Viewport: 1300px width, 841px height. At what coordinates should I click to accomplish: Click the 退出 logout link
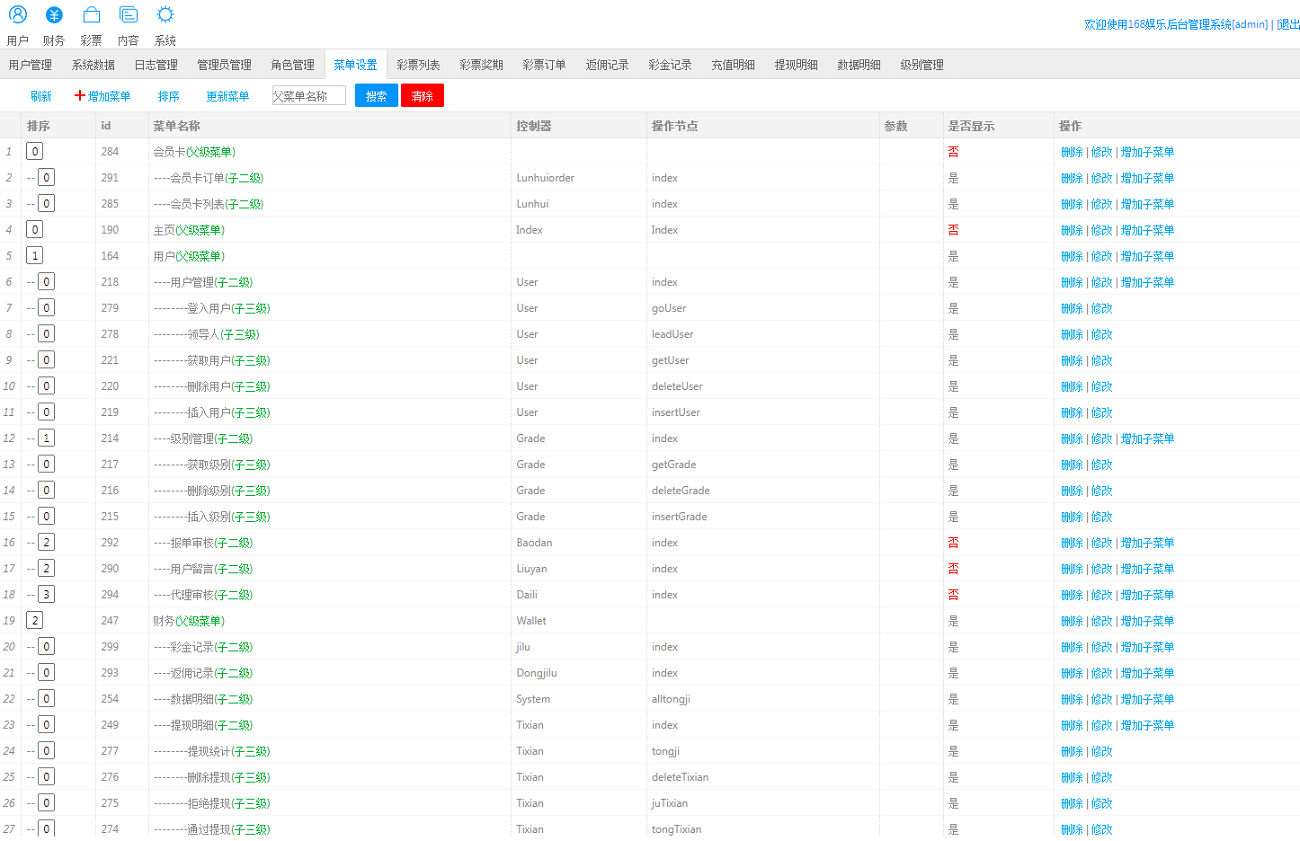pos(1288,24)
